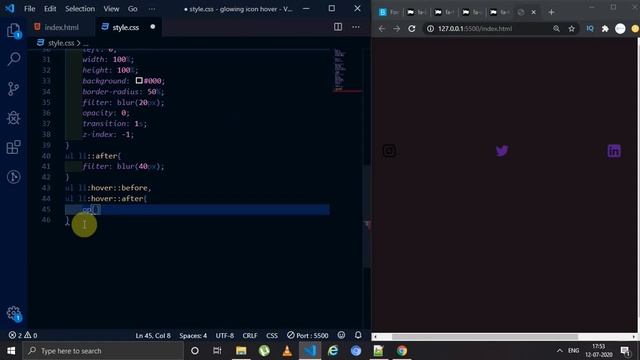Image resolution: width=640 pixels, height=360 pixels.
Task: Open the taskbar clock and date
Action: tap(599, 351)
